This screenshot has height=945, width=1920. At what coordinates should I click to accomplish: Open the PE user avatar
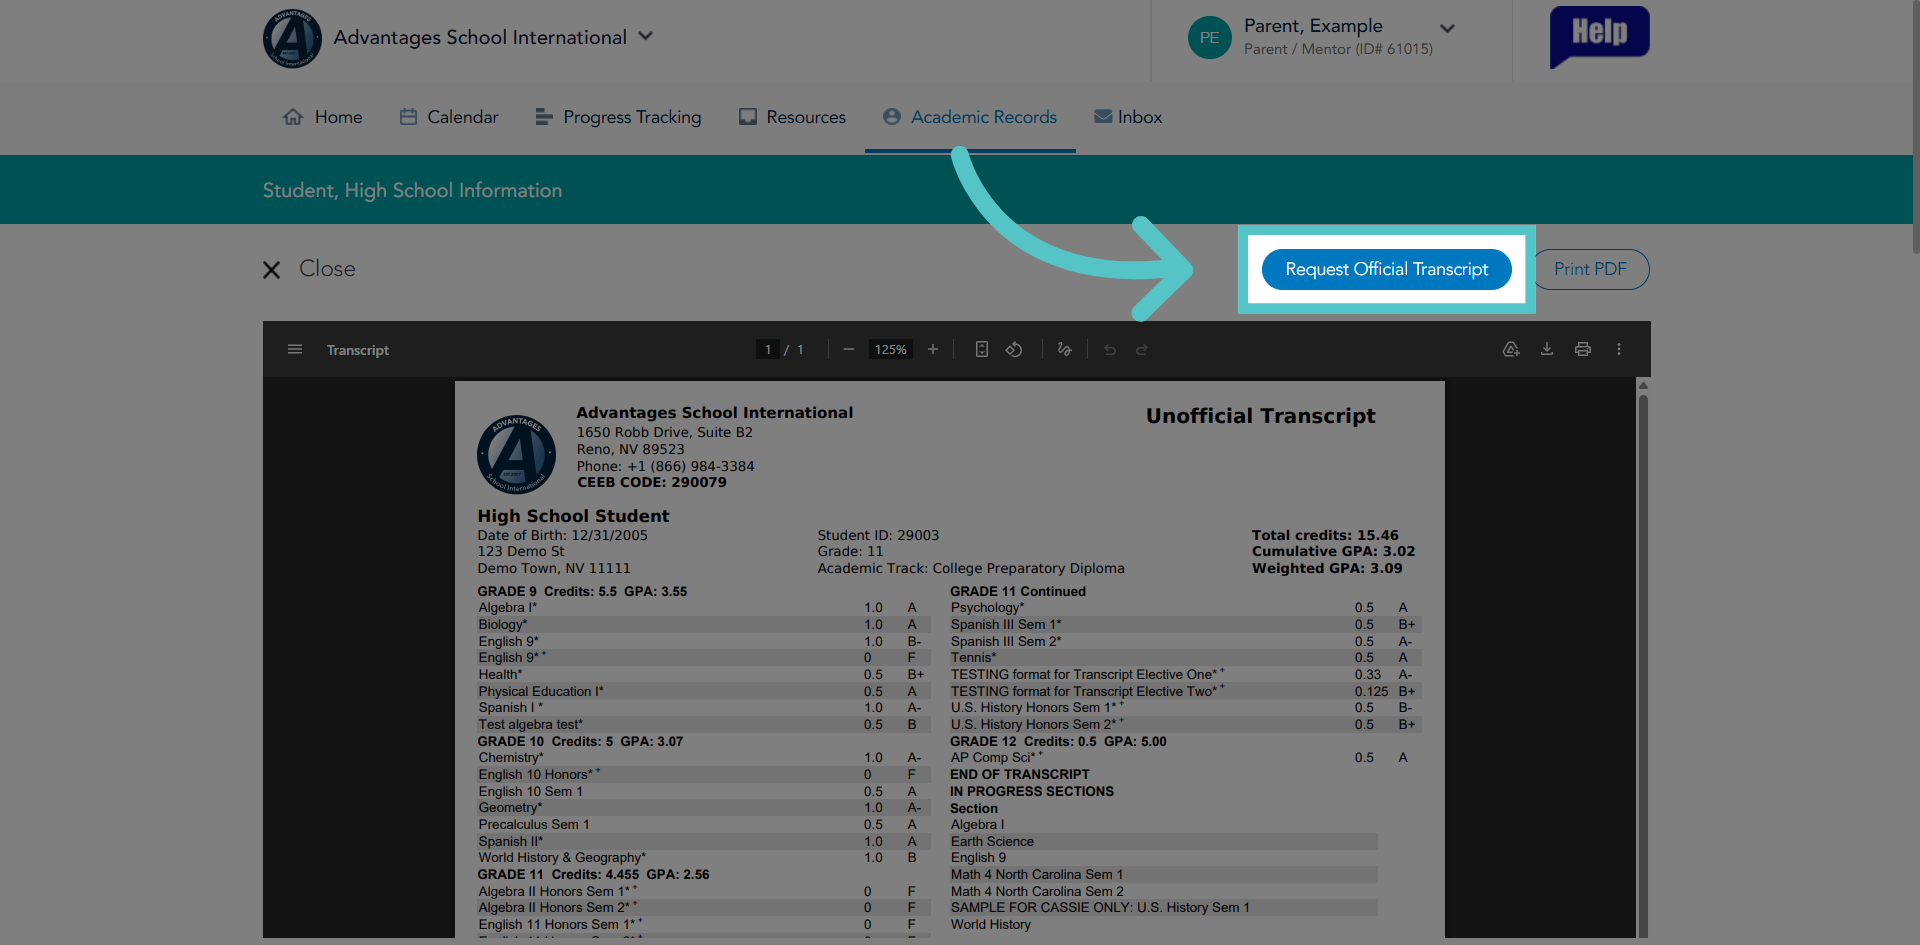coord(1209,38)
